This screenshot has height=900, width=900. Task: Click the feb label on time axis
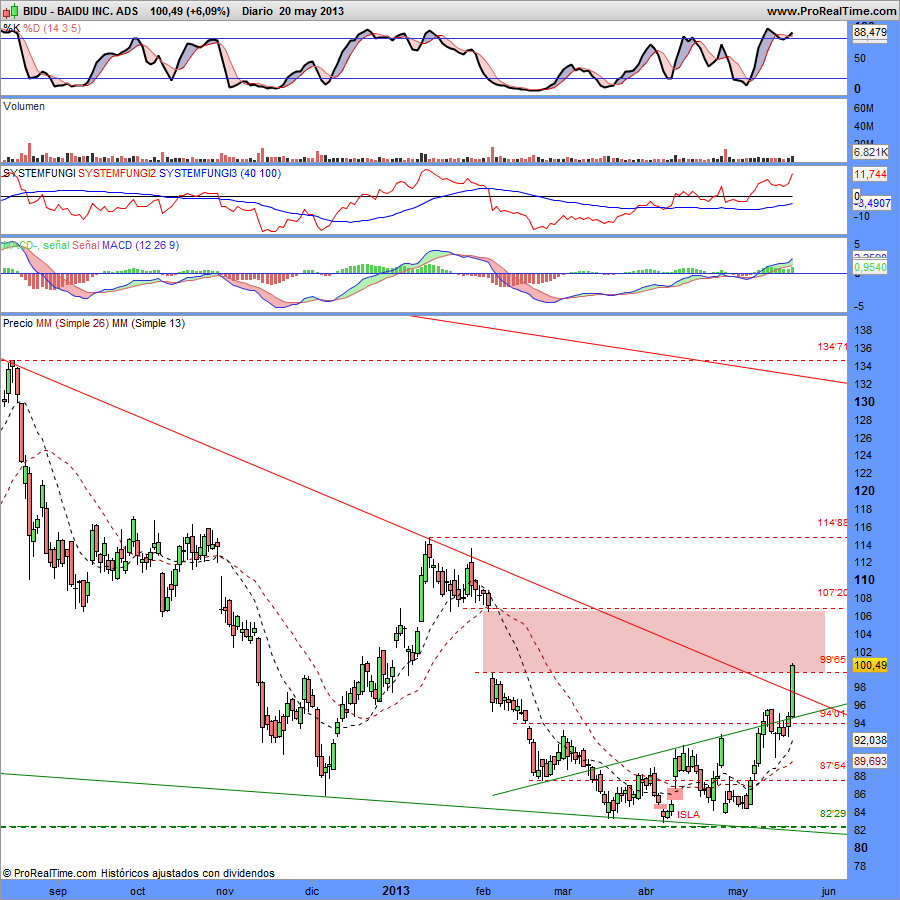483,891
